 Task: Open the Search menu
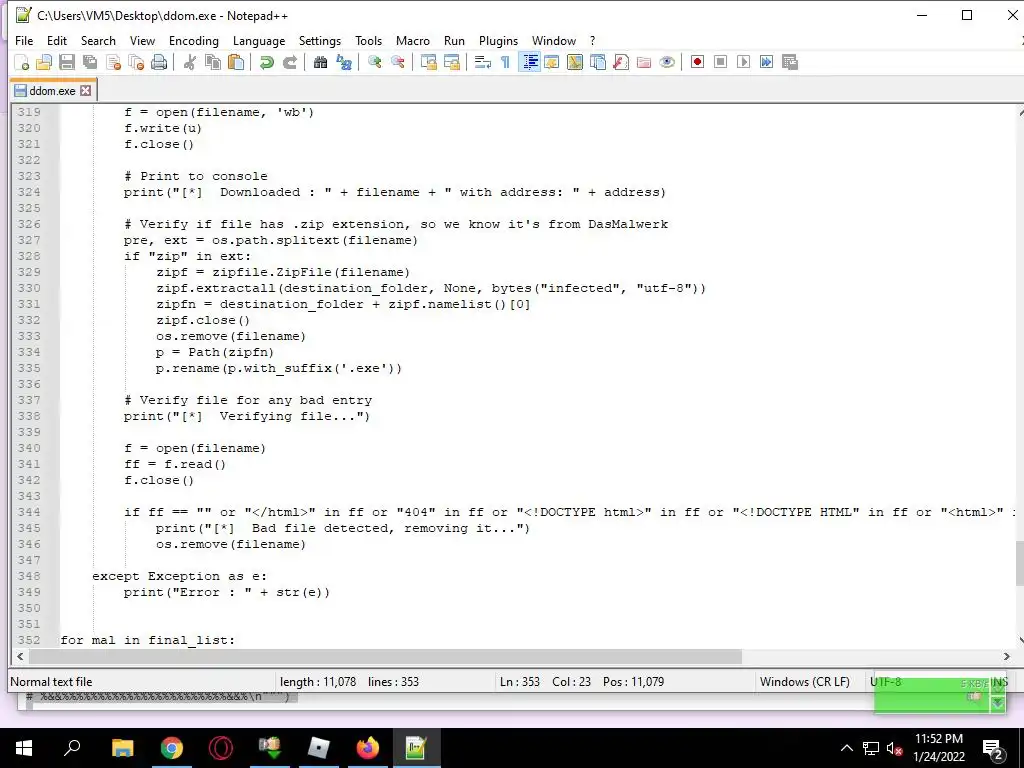point(98,40)
